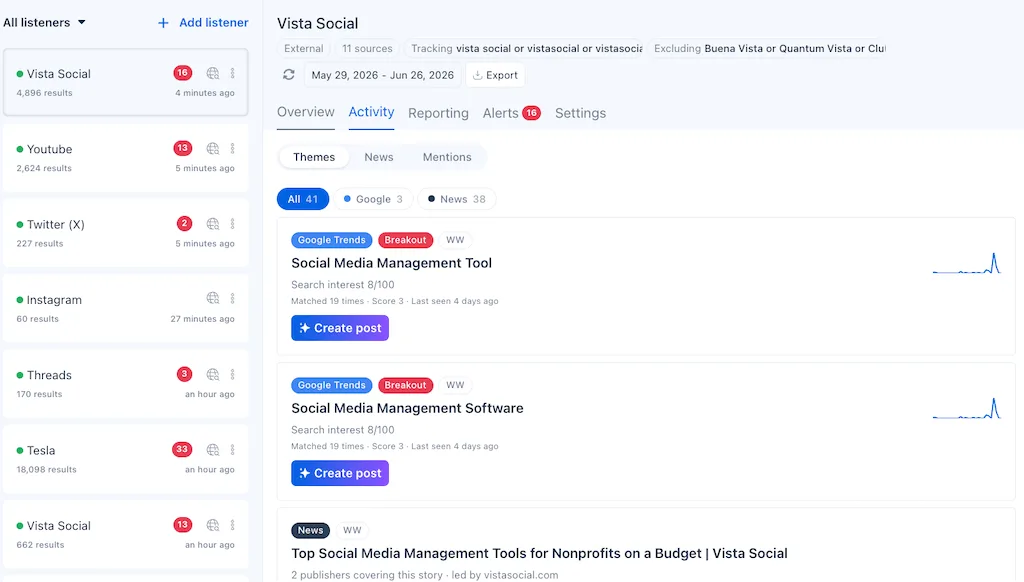This screenshot has height=582, width=1024.
Task: Select the News sub-tab
Action: (379, 157)
